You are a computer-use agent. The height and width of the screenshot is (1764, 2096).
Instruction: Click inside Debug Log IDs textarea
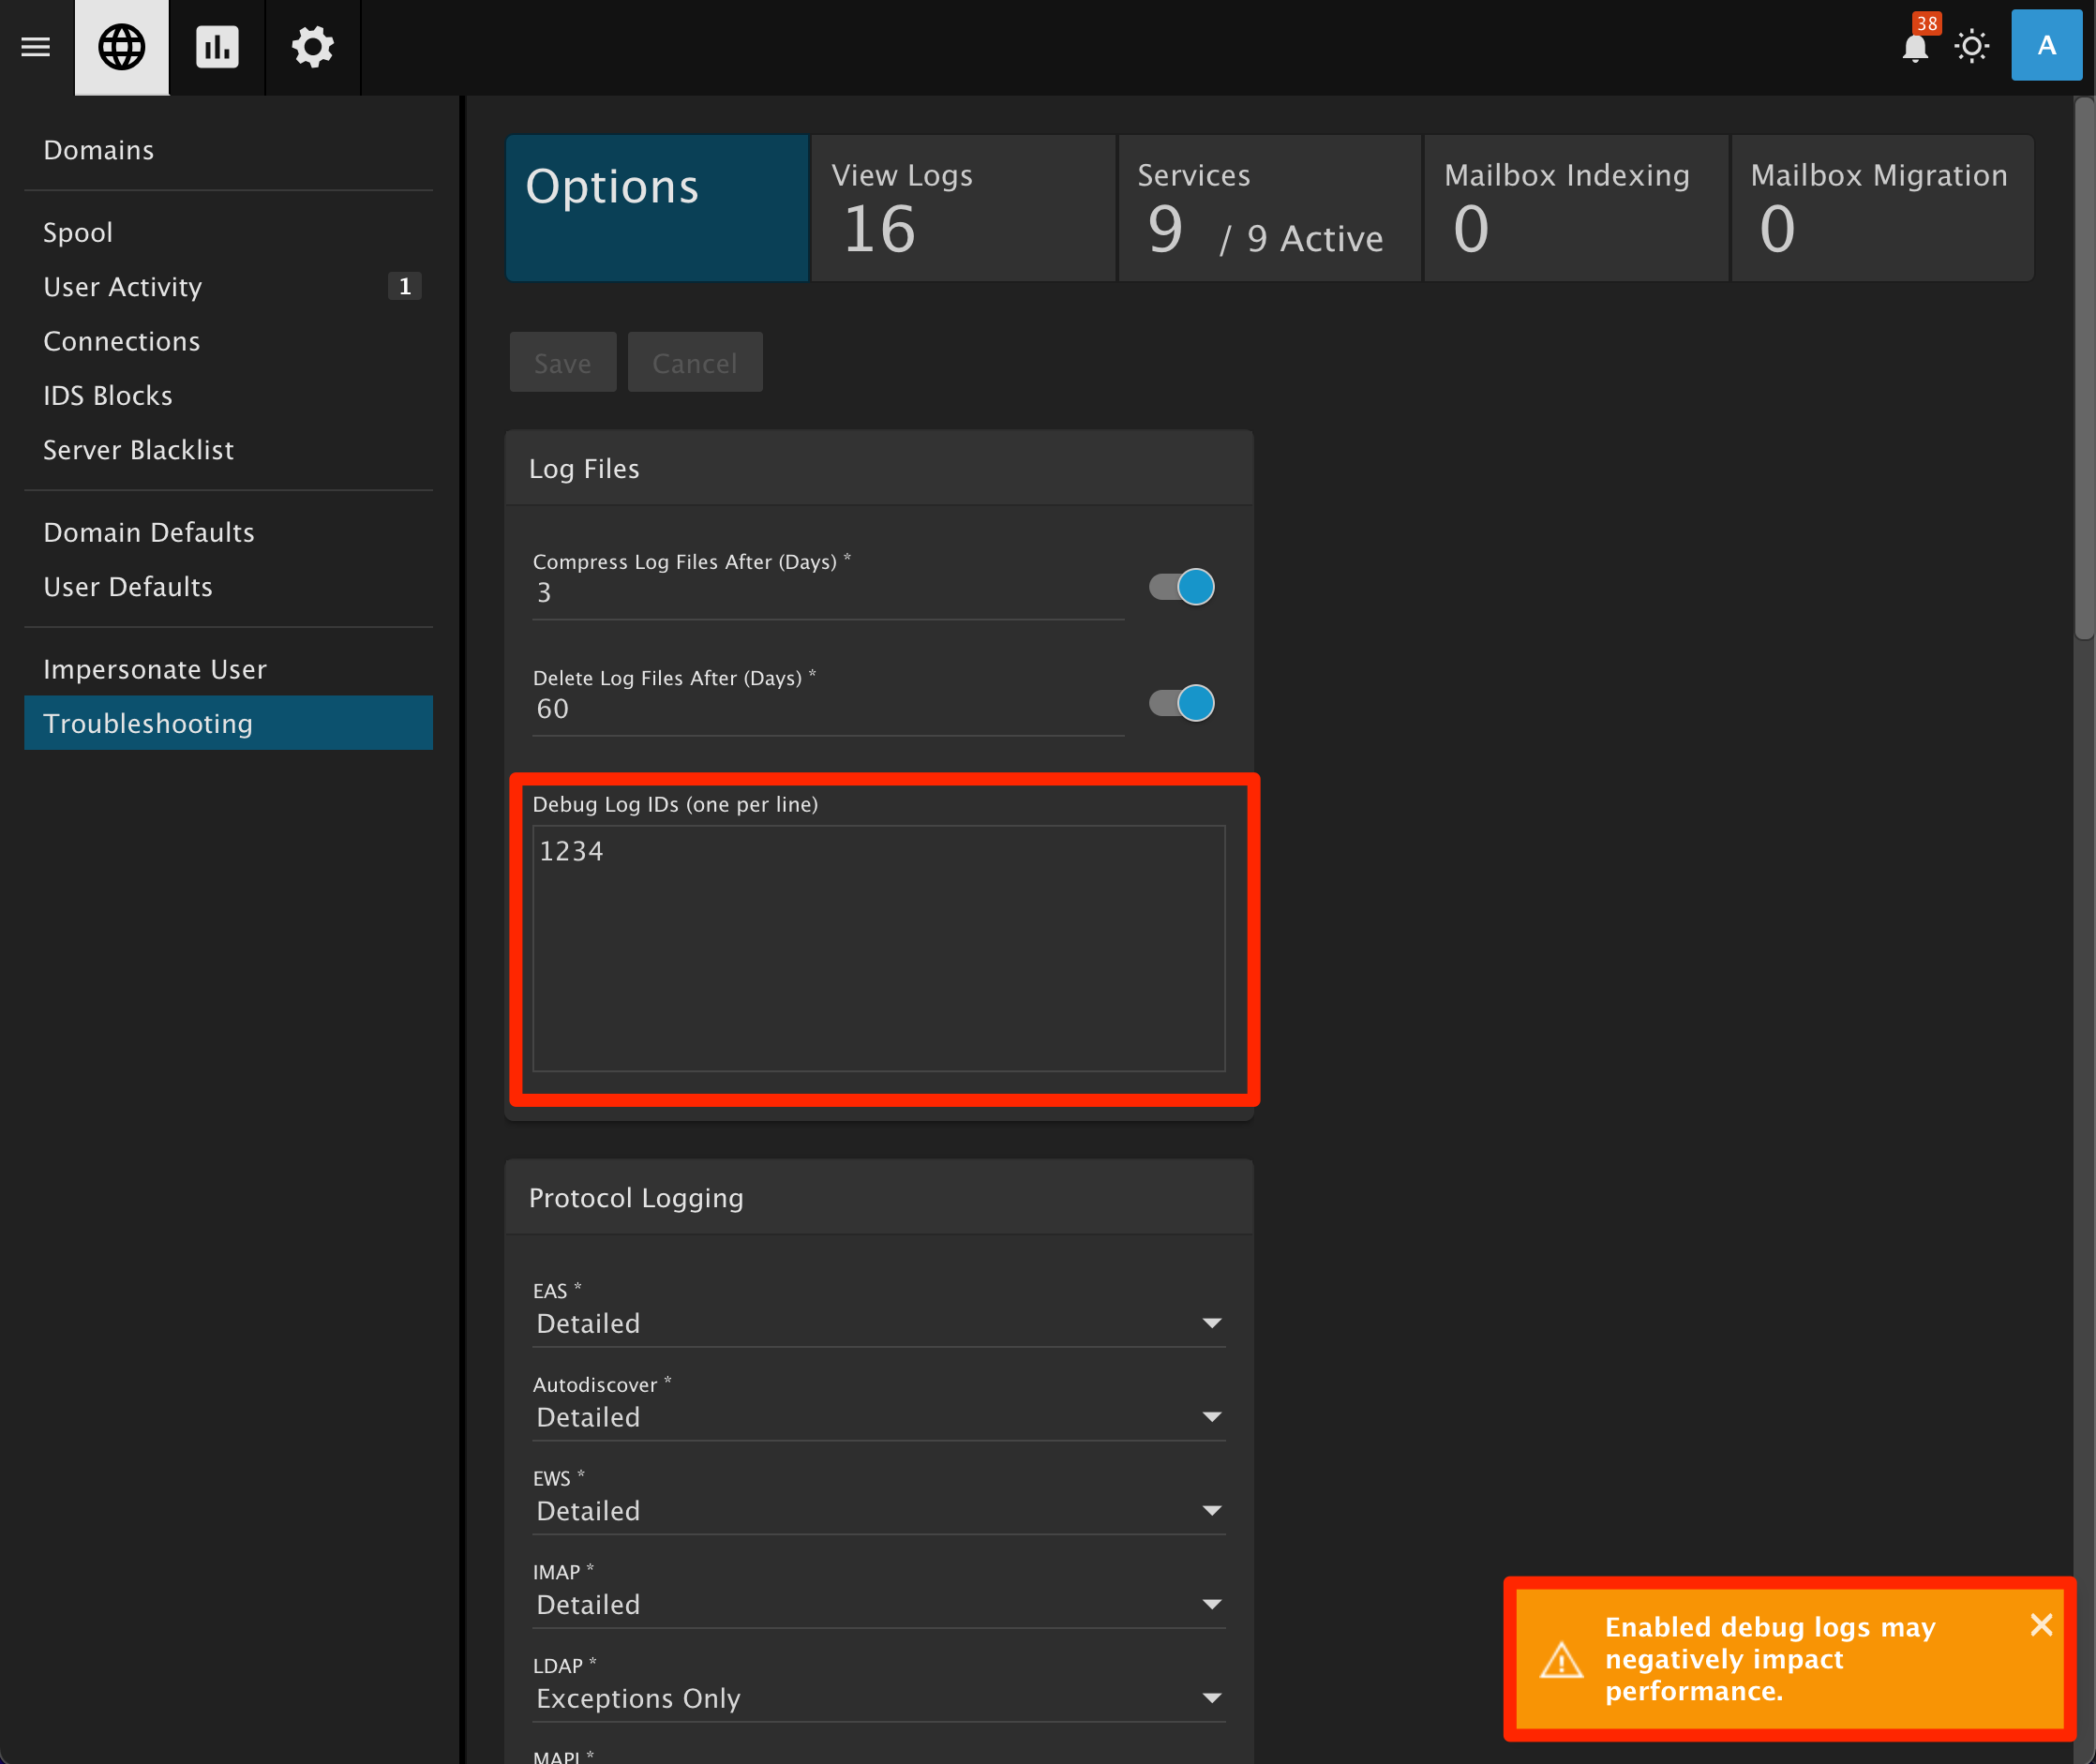click(878, 948)
